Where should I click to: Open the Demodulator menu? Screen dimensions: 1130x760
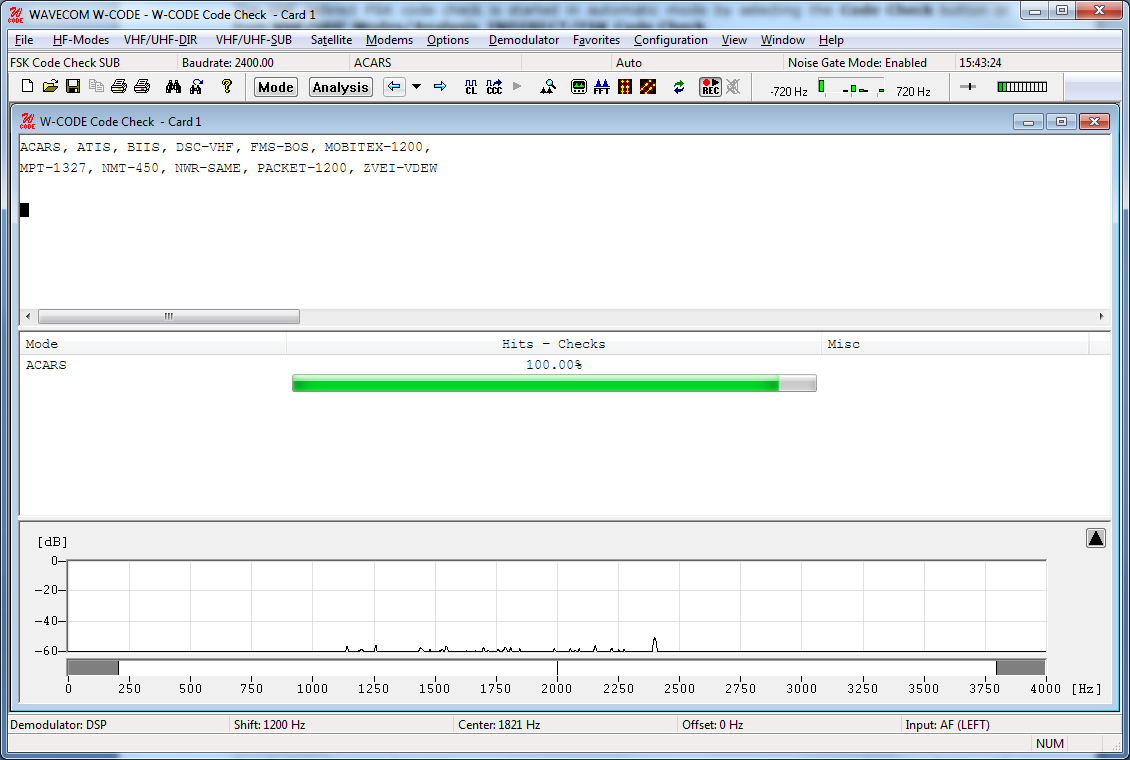(524, 40)
